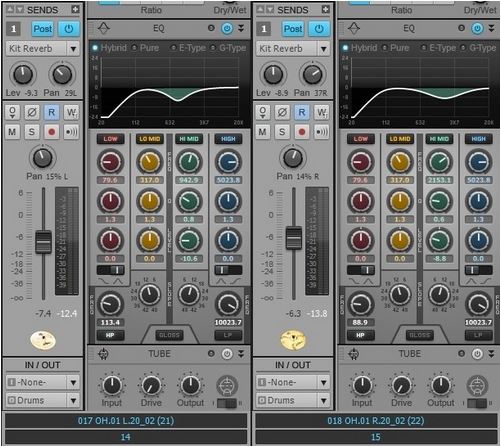This screenshot has height=446, width=501.
Task: Toggle write automation on OH.01 R
Action: coord(322,112)
